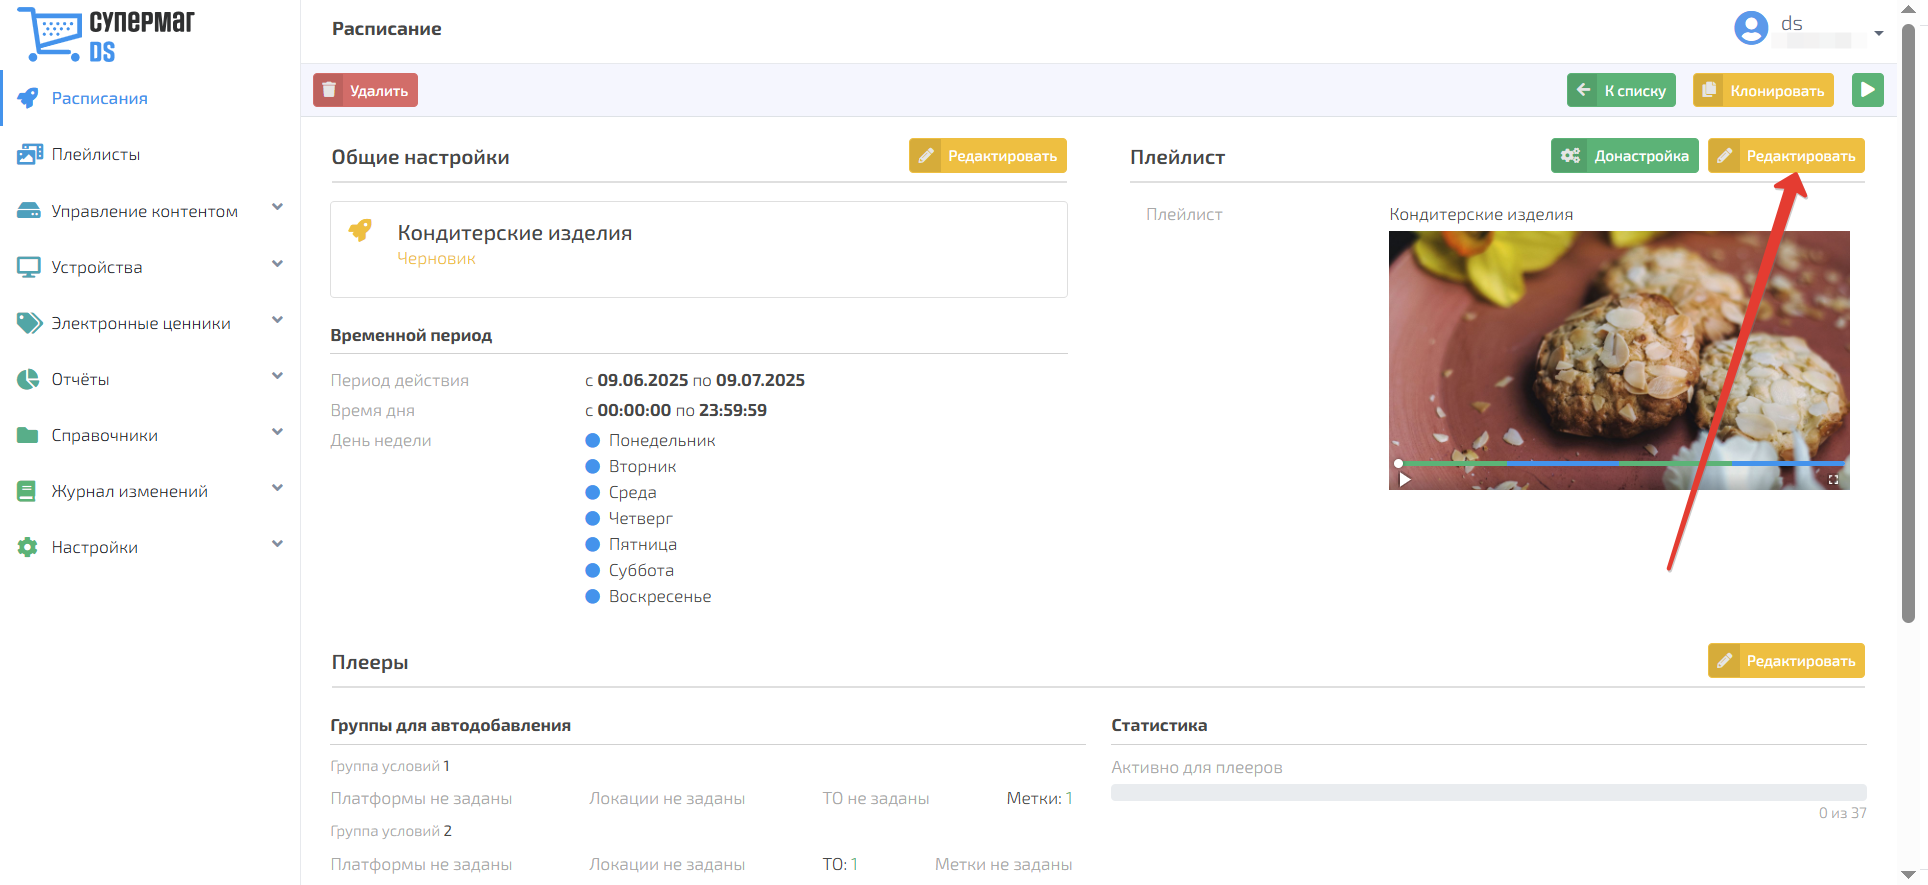
Task: Open the Справочники menu item
Action: (x=150, y=435)
